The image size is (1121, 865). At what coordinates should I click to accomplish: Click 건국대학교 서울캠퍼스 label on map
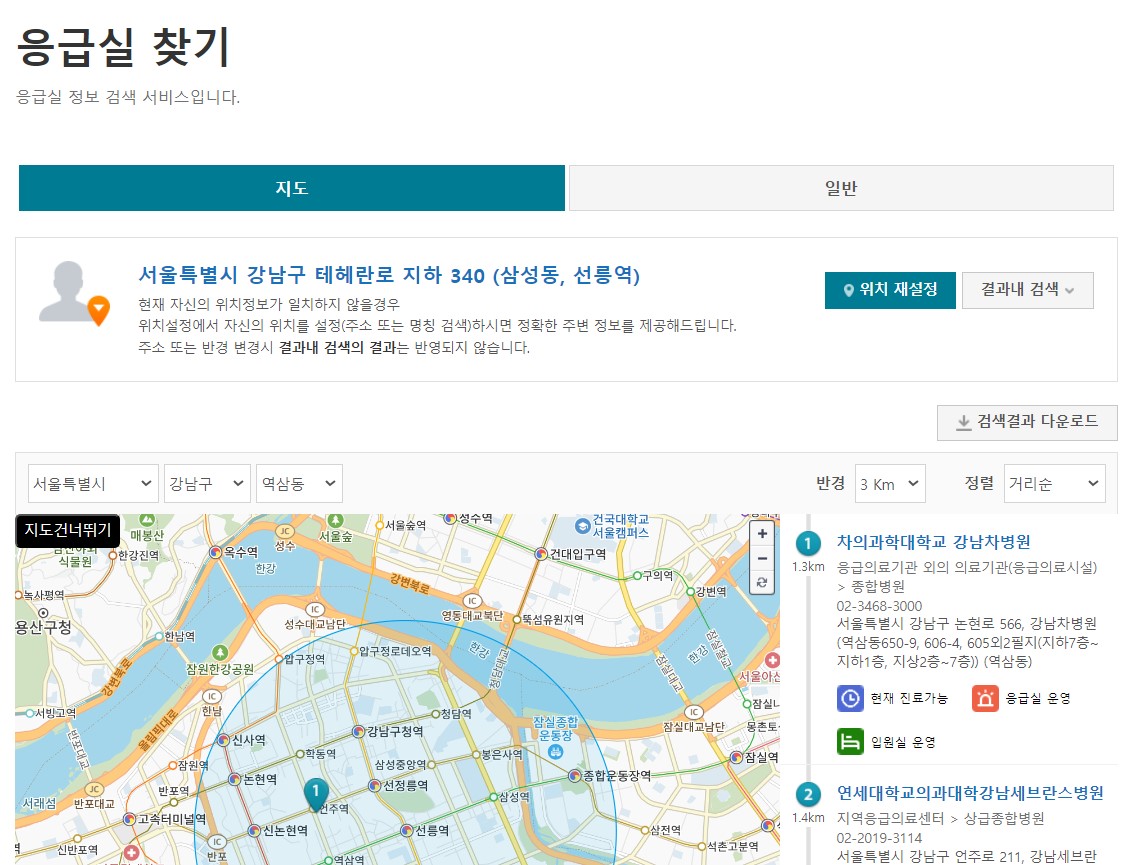click(621, 526)
